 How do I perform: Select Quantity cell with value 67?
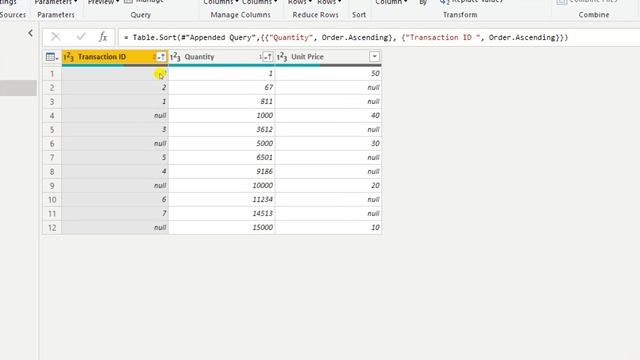coord(222,87)
